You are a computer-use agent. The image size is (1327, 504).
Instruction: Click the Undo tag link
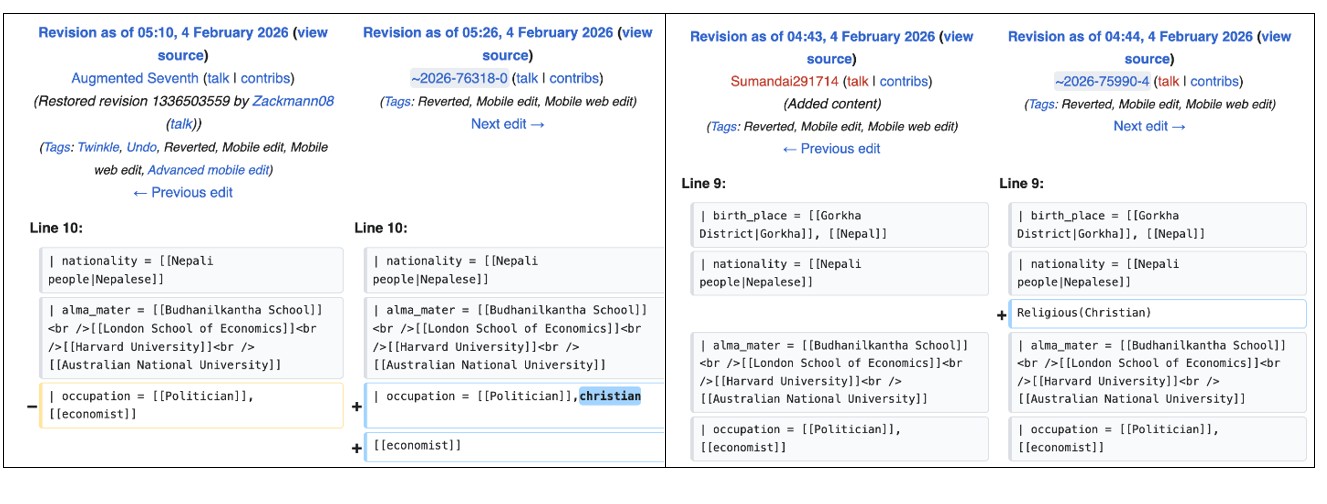click(141, 147)
